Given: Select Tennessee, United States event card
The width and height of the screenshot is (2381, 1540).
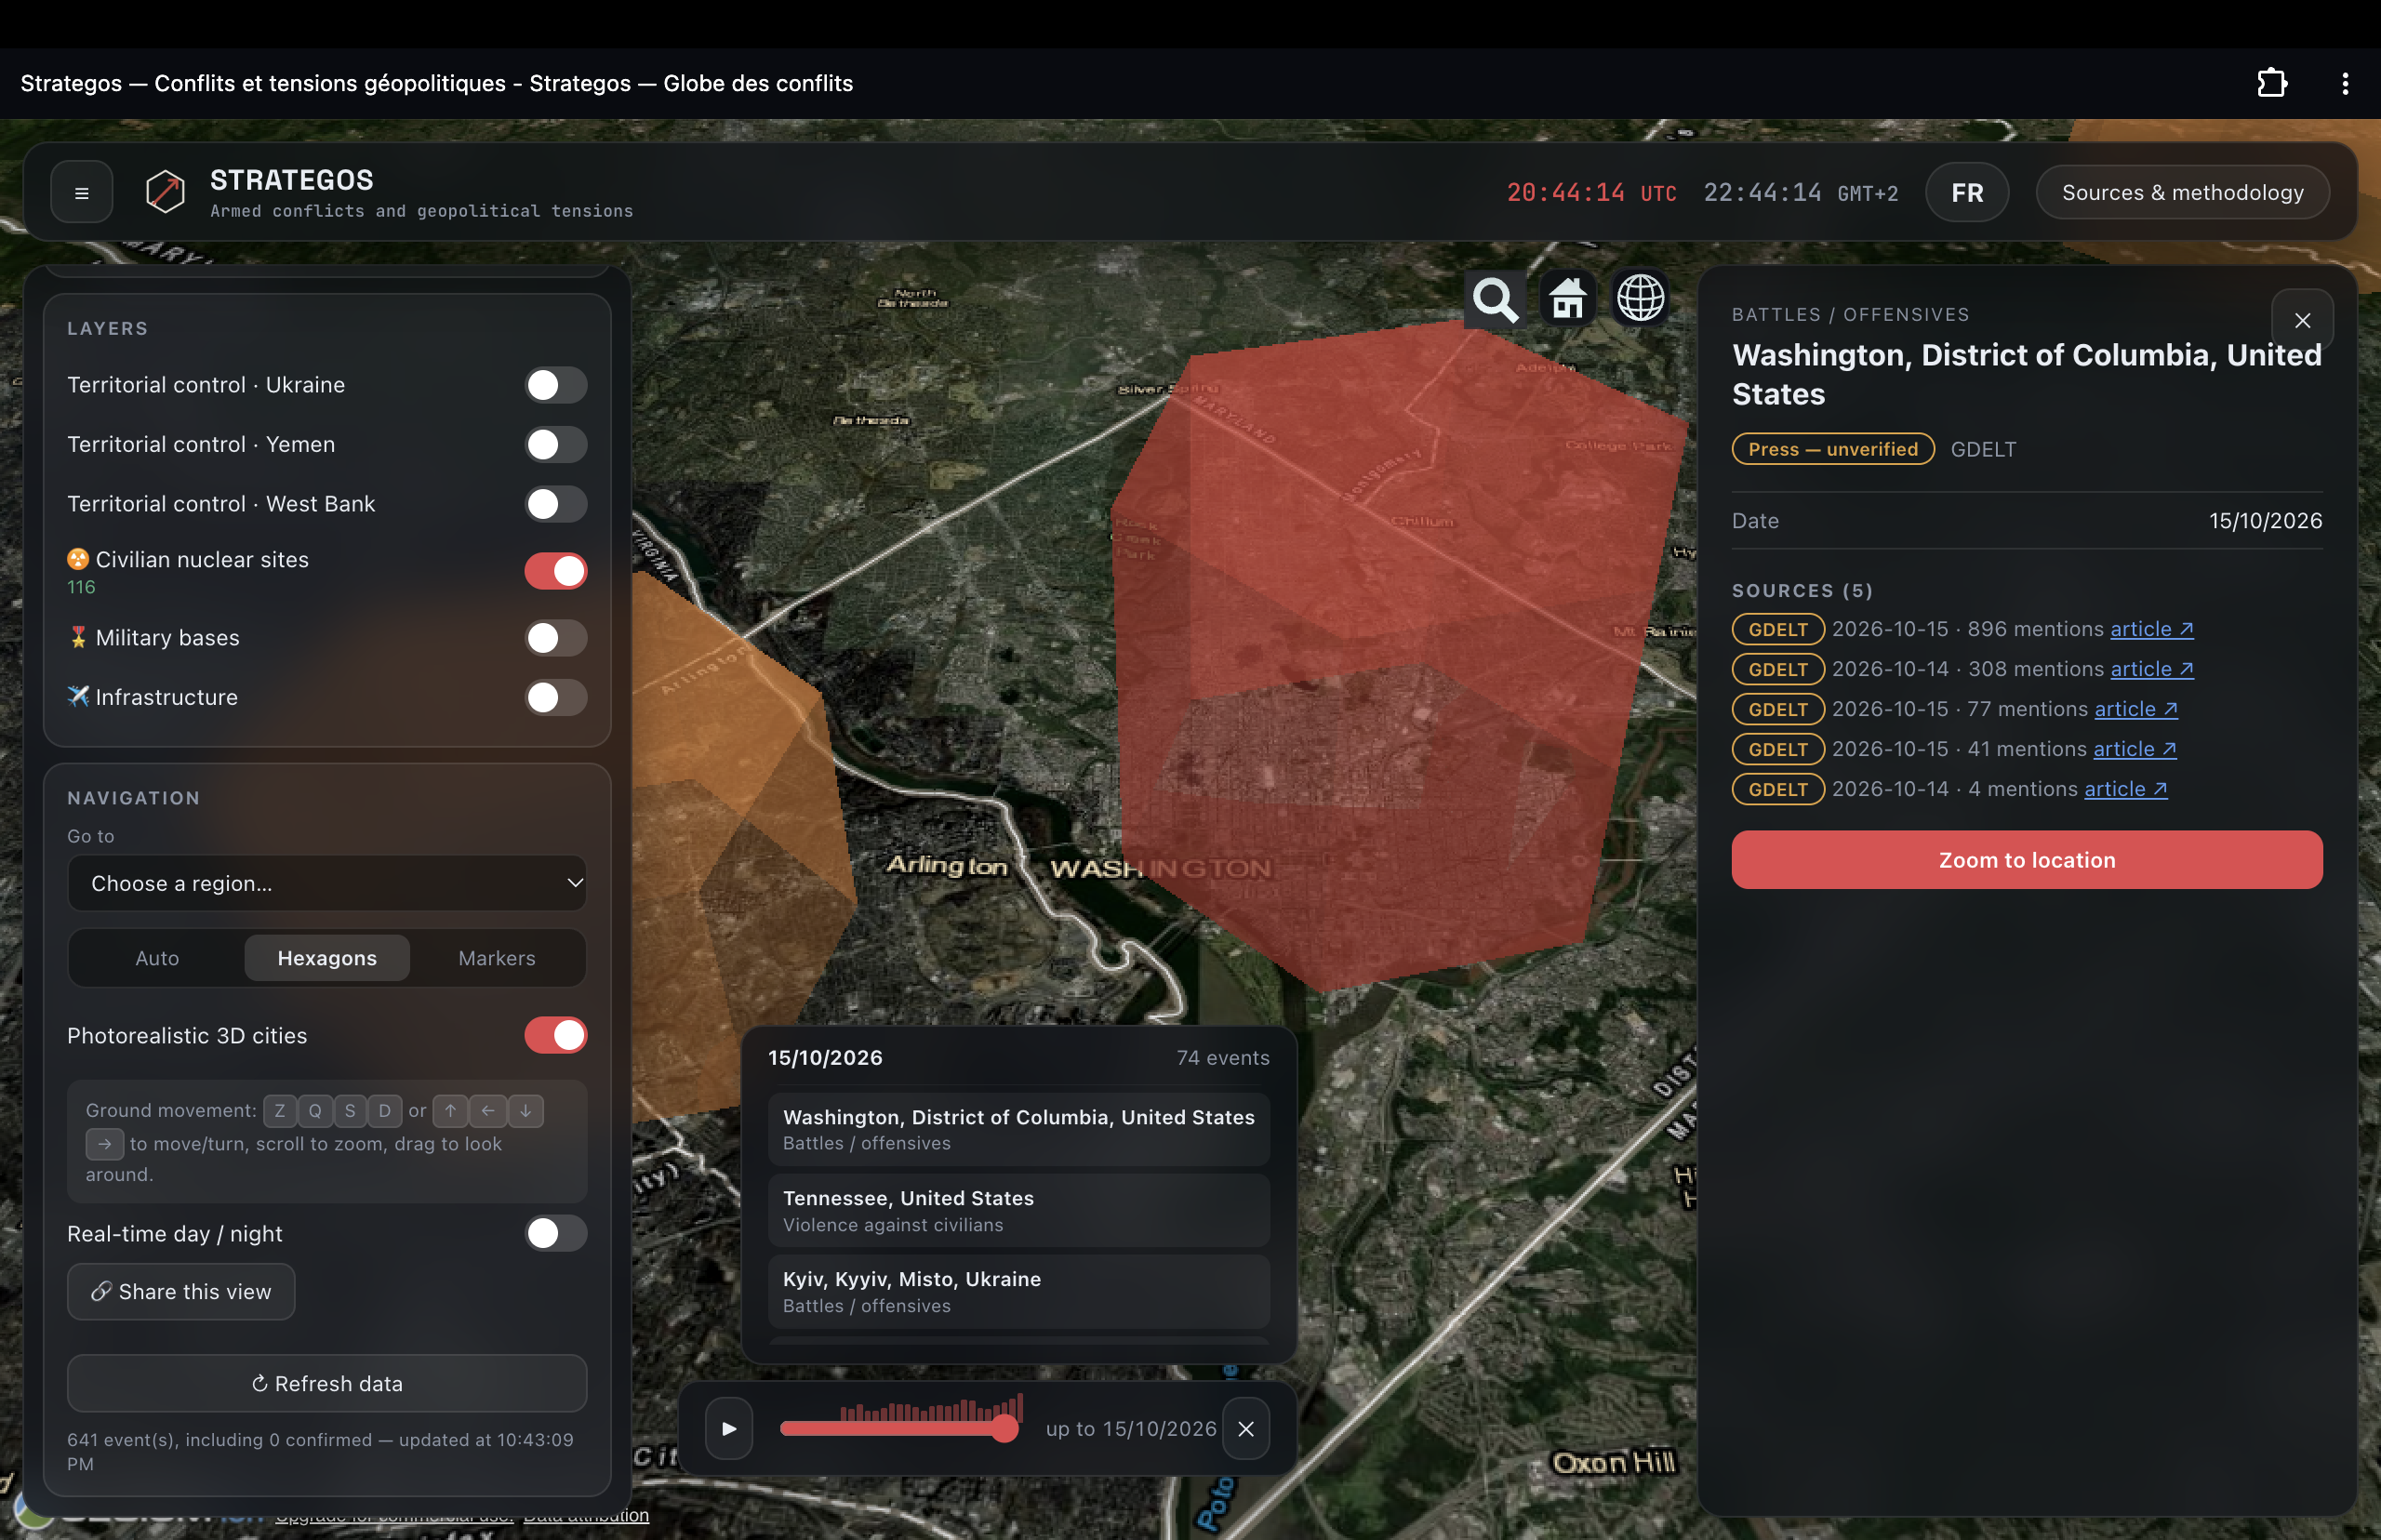Looking at the screenshot, I should coord(1019,1210).
